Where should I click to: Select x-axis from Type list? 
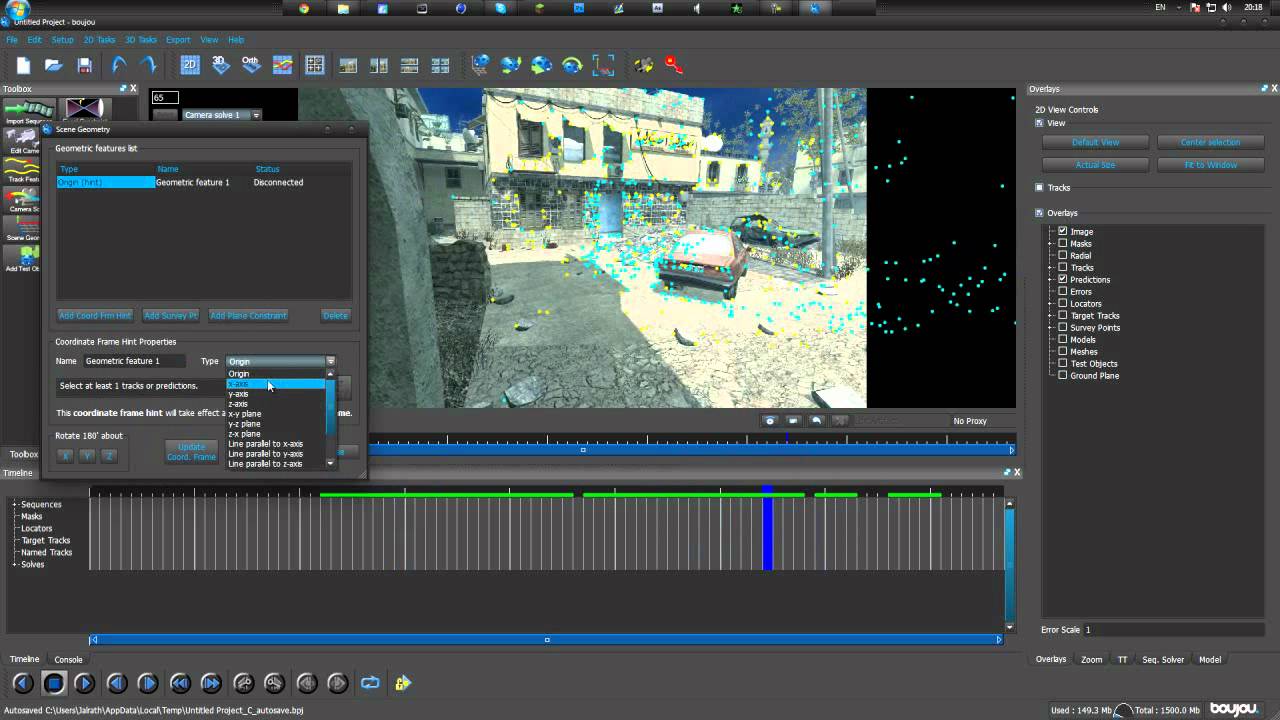(x=275, y=384)
